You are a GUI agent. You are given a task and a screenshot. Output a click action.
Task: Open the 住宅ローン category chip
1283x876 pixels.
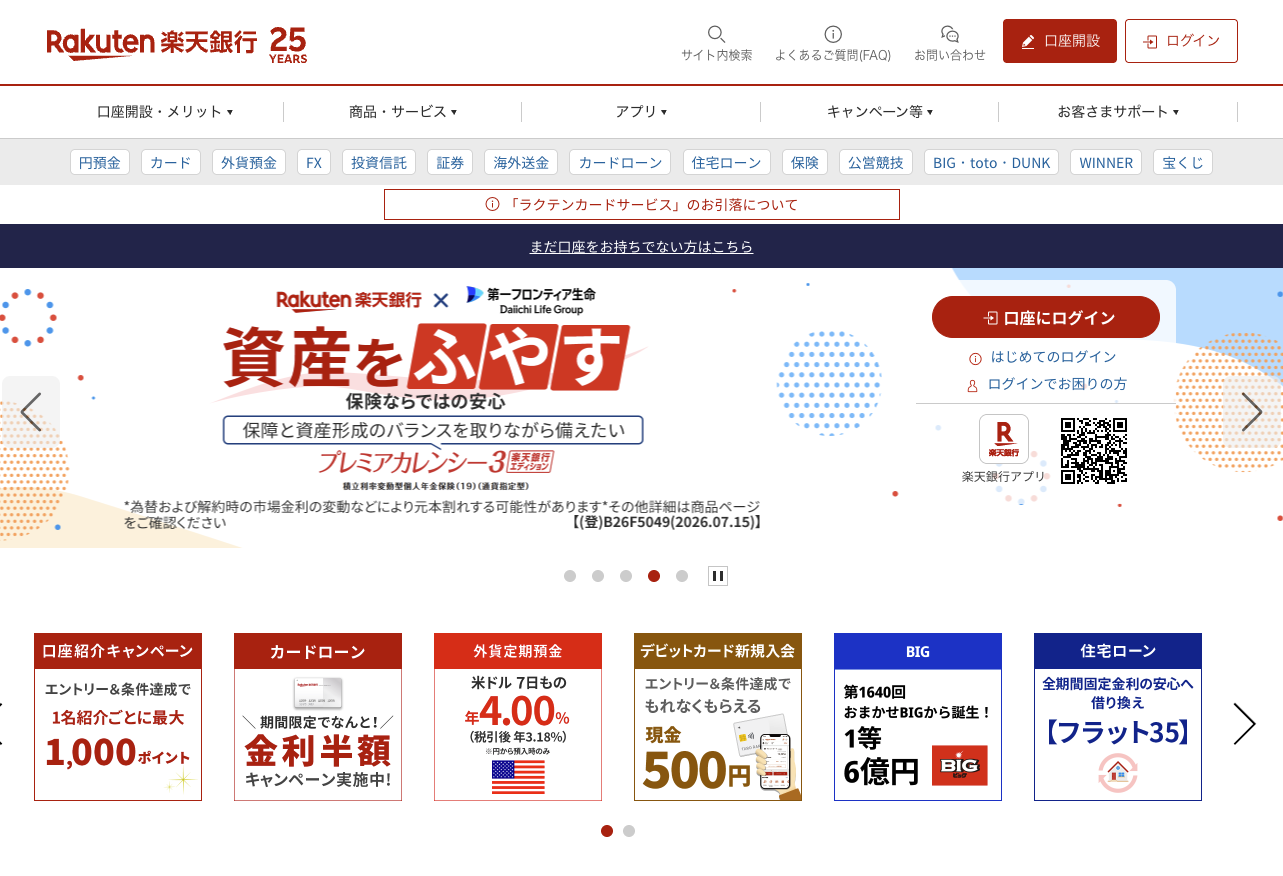tap(727, 162)
